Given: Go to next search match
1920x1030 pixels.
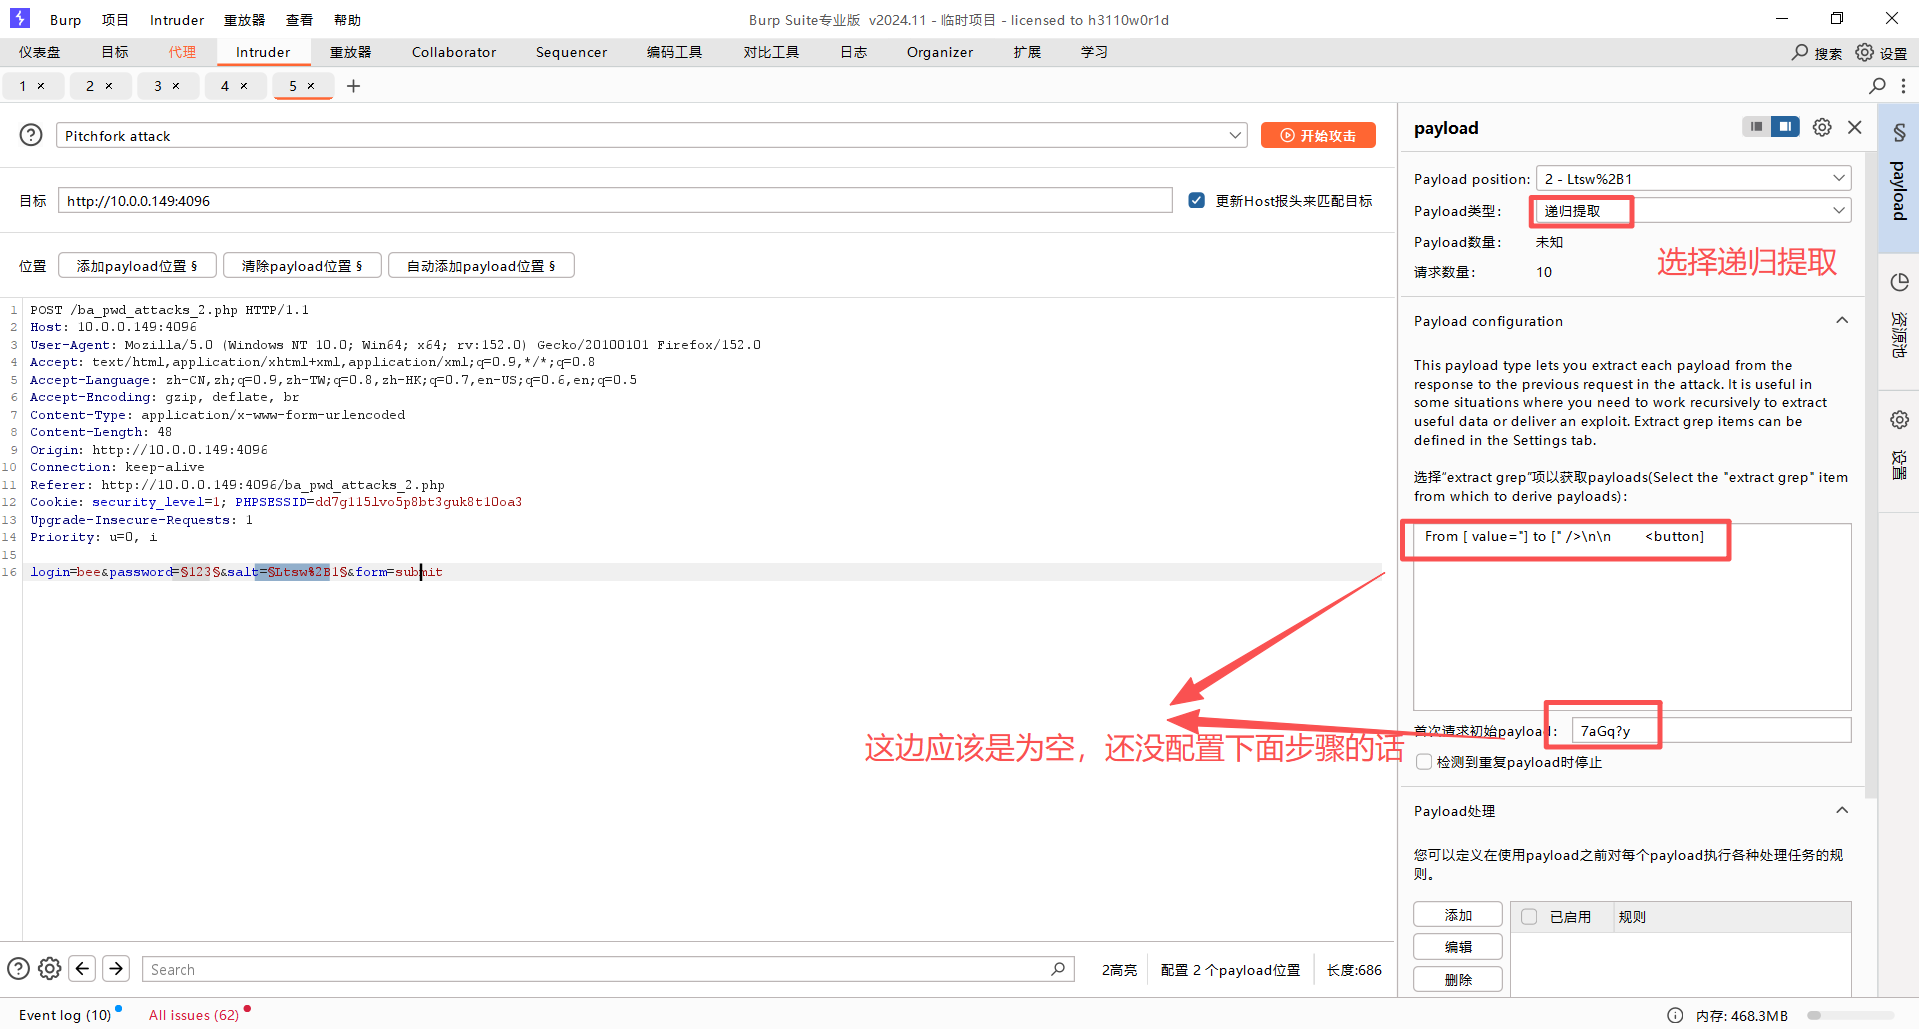Looking at the screenshot, I should click(x=116, y=968).
